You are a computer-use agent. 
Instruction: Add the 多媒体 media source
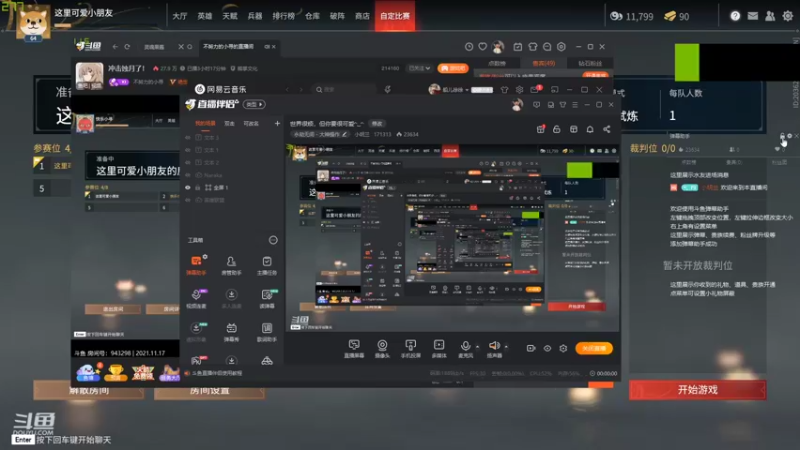pyautogui.click(x=439, y=349)
